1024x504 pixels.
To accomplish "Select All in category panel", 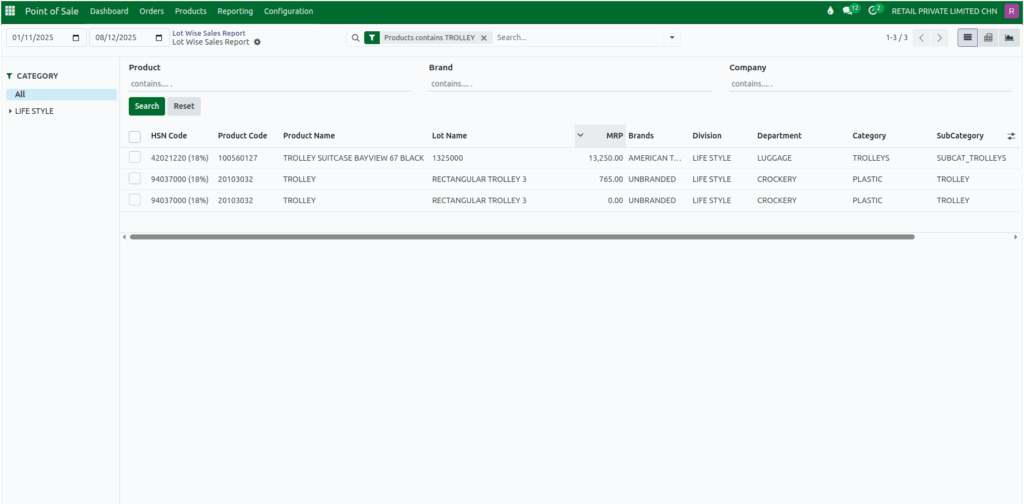I will [61, 95].
